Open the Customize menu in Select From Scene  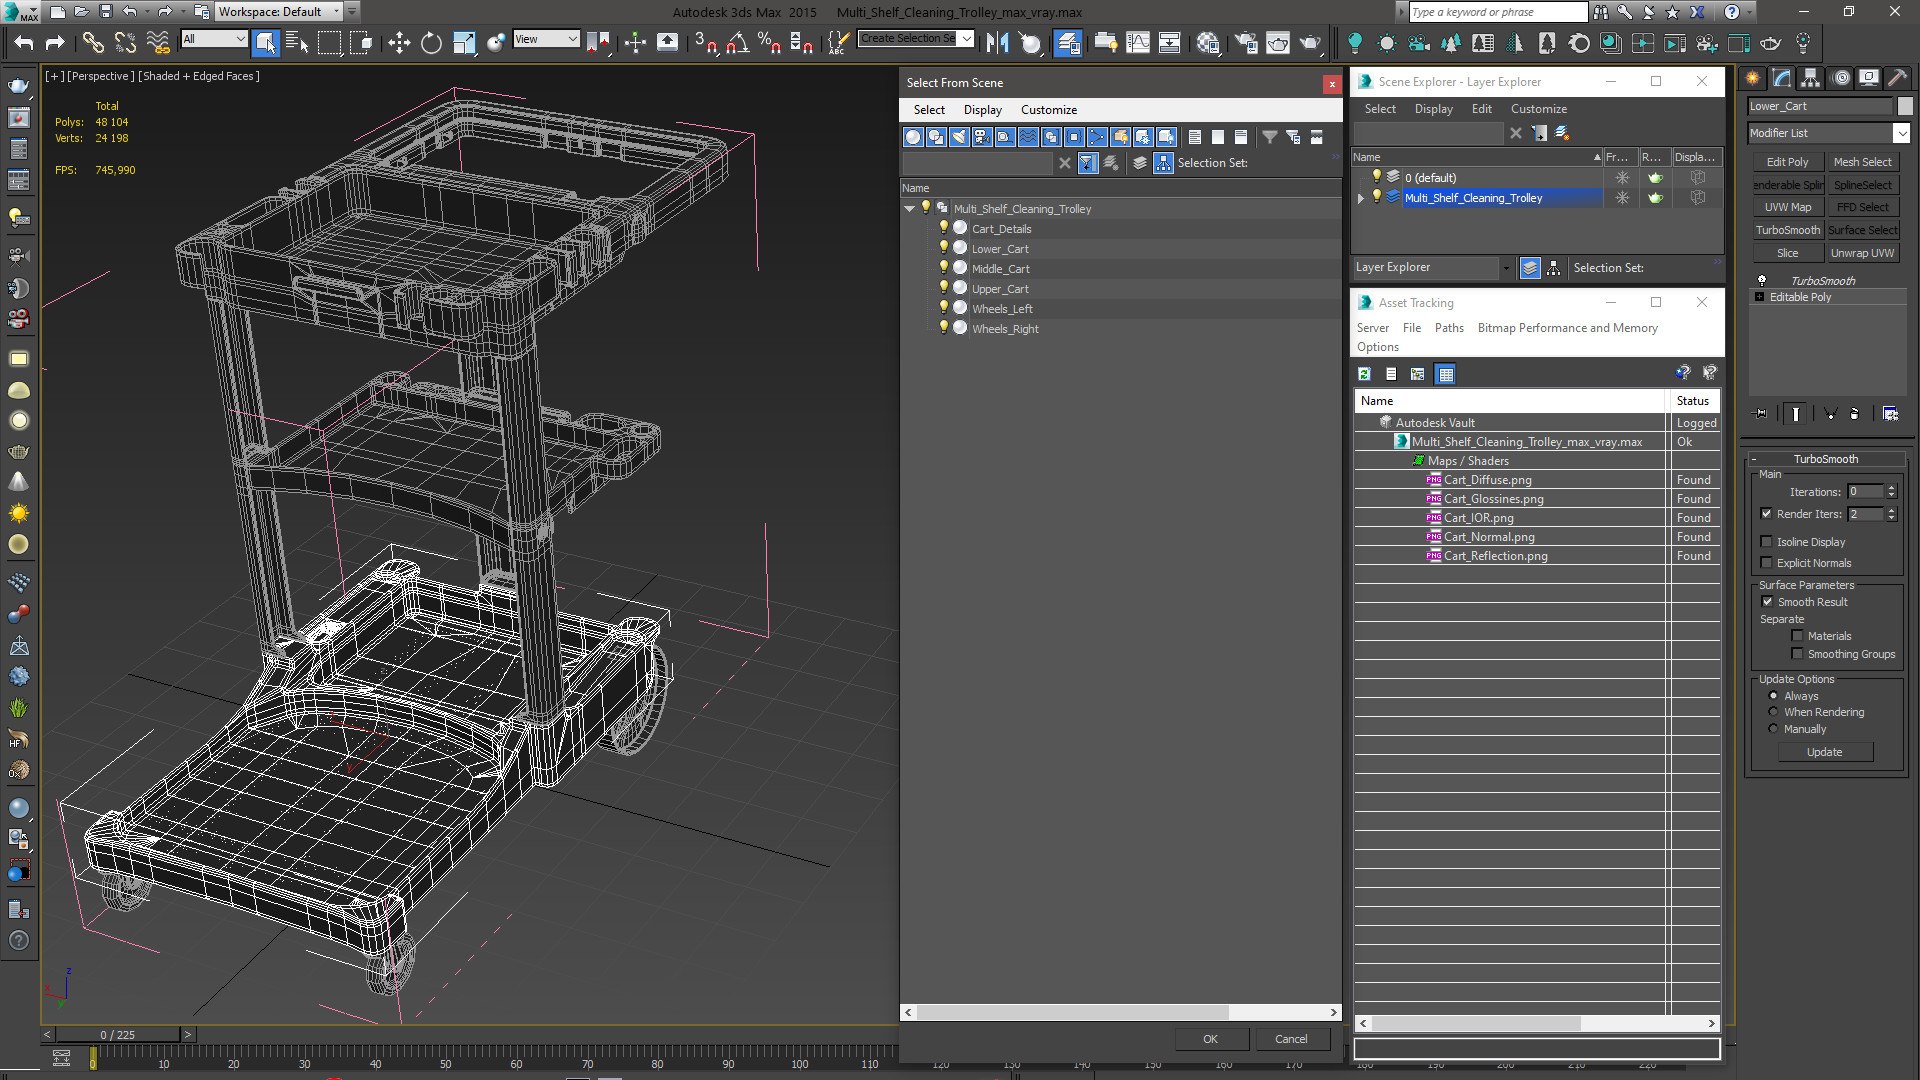(x=1048, y=110)
